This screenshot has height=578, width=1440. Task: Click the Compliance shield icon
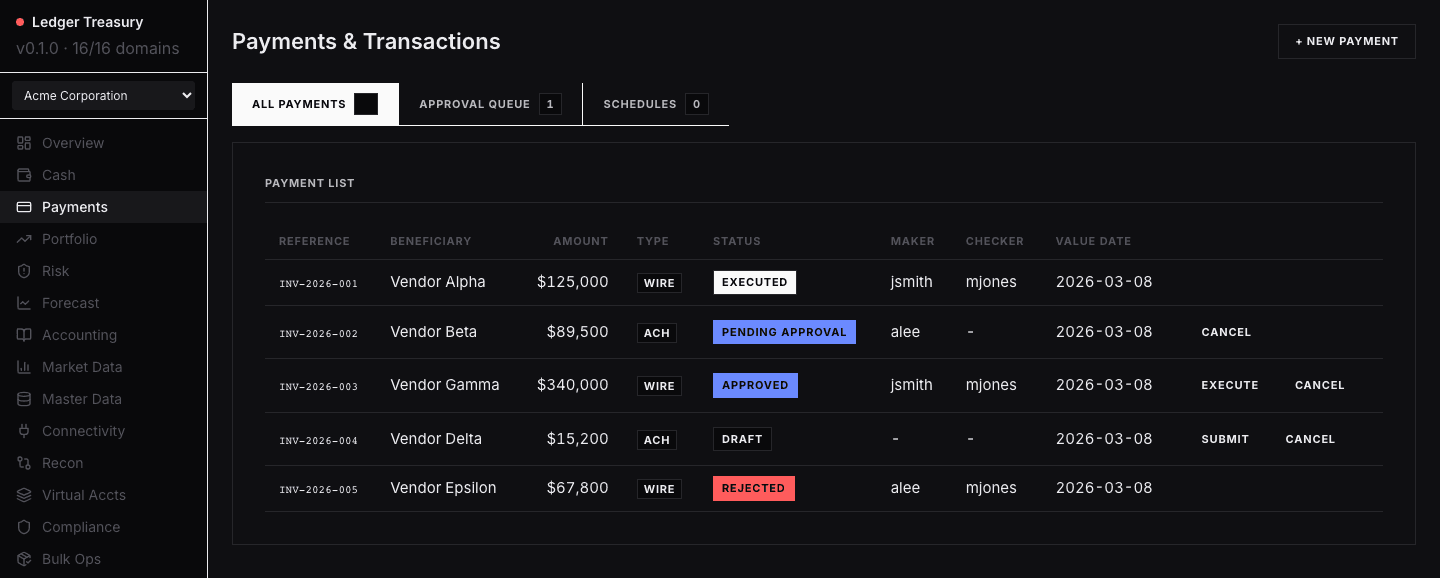24,527
